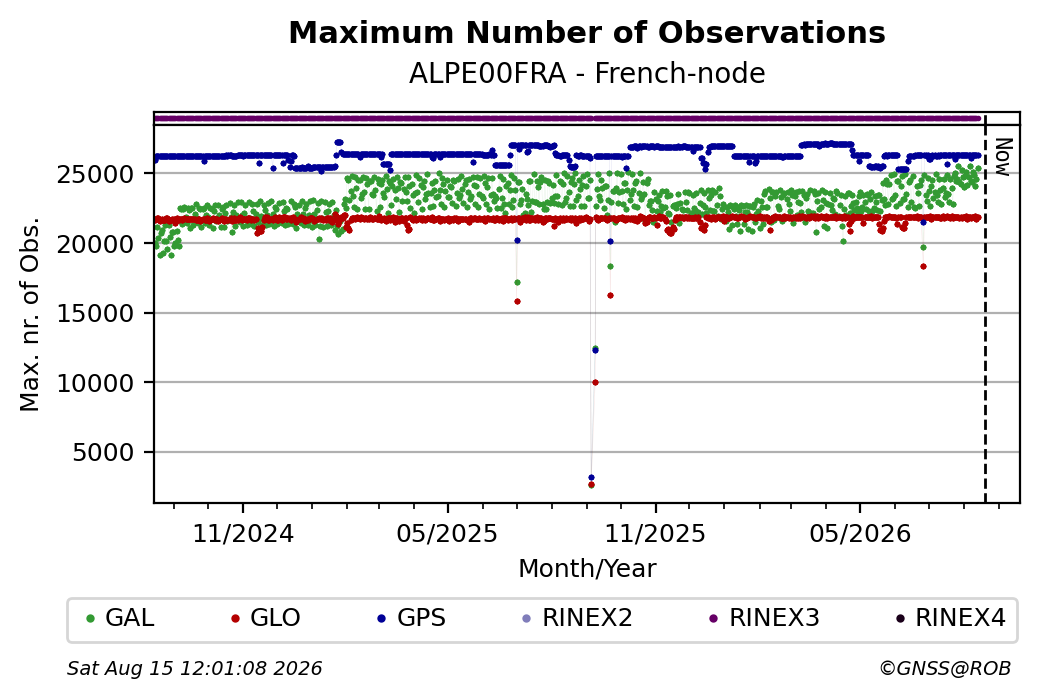This screenshot has height=699, width=1040.
Task: Click the chart title 'Maximum Number of Observations'
Action: point(587,32)
